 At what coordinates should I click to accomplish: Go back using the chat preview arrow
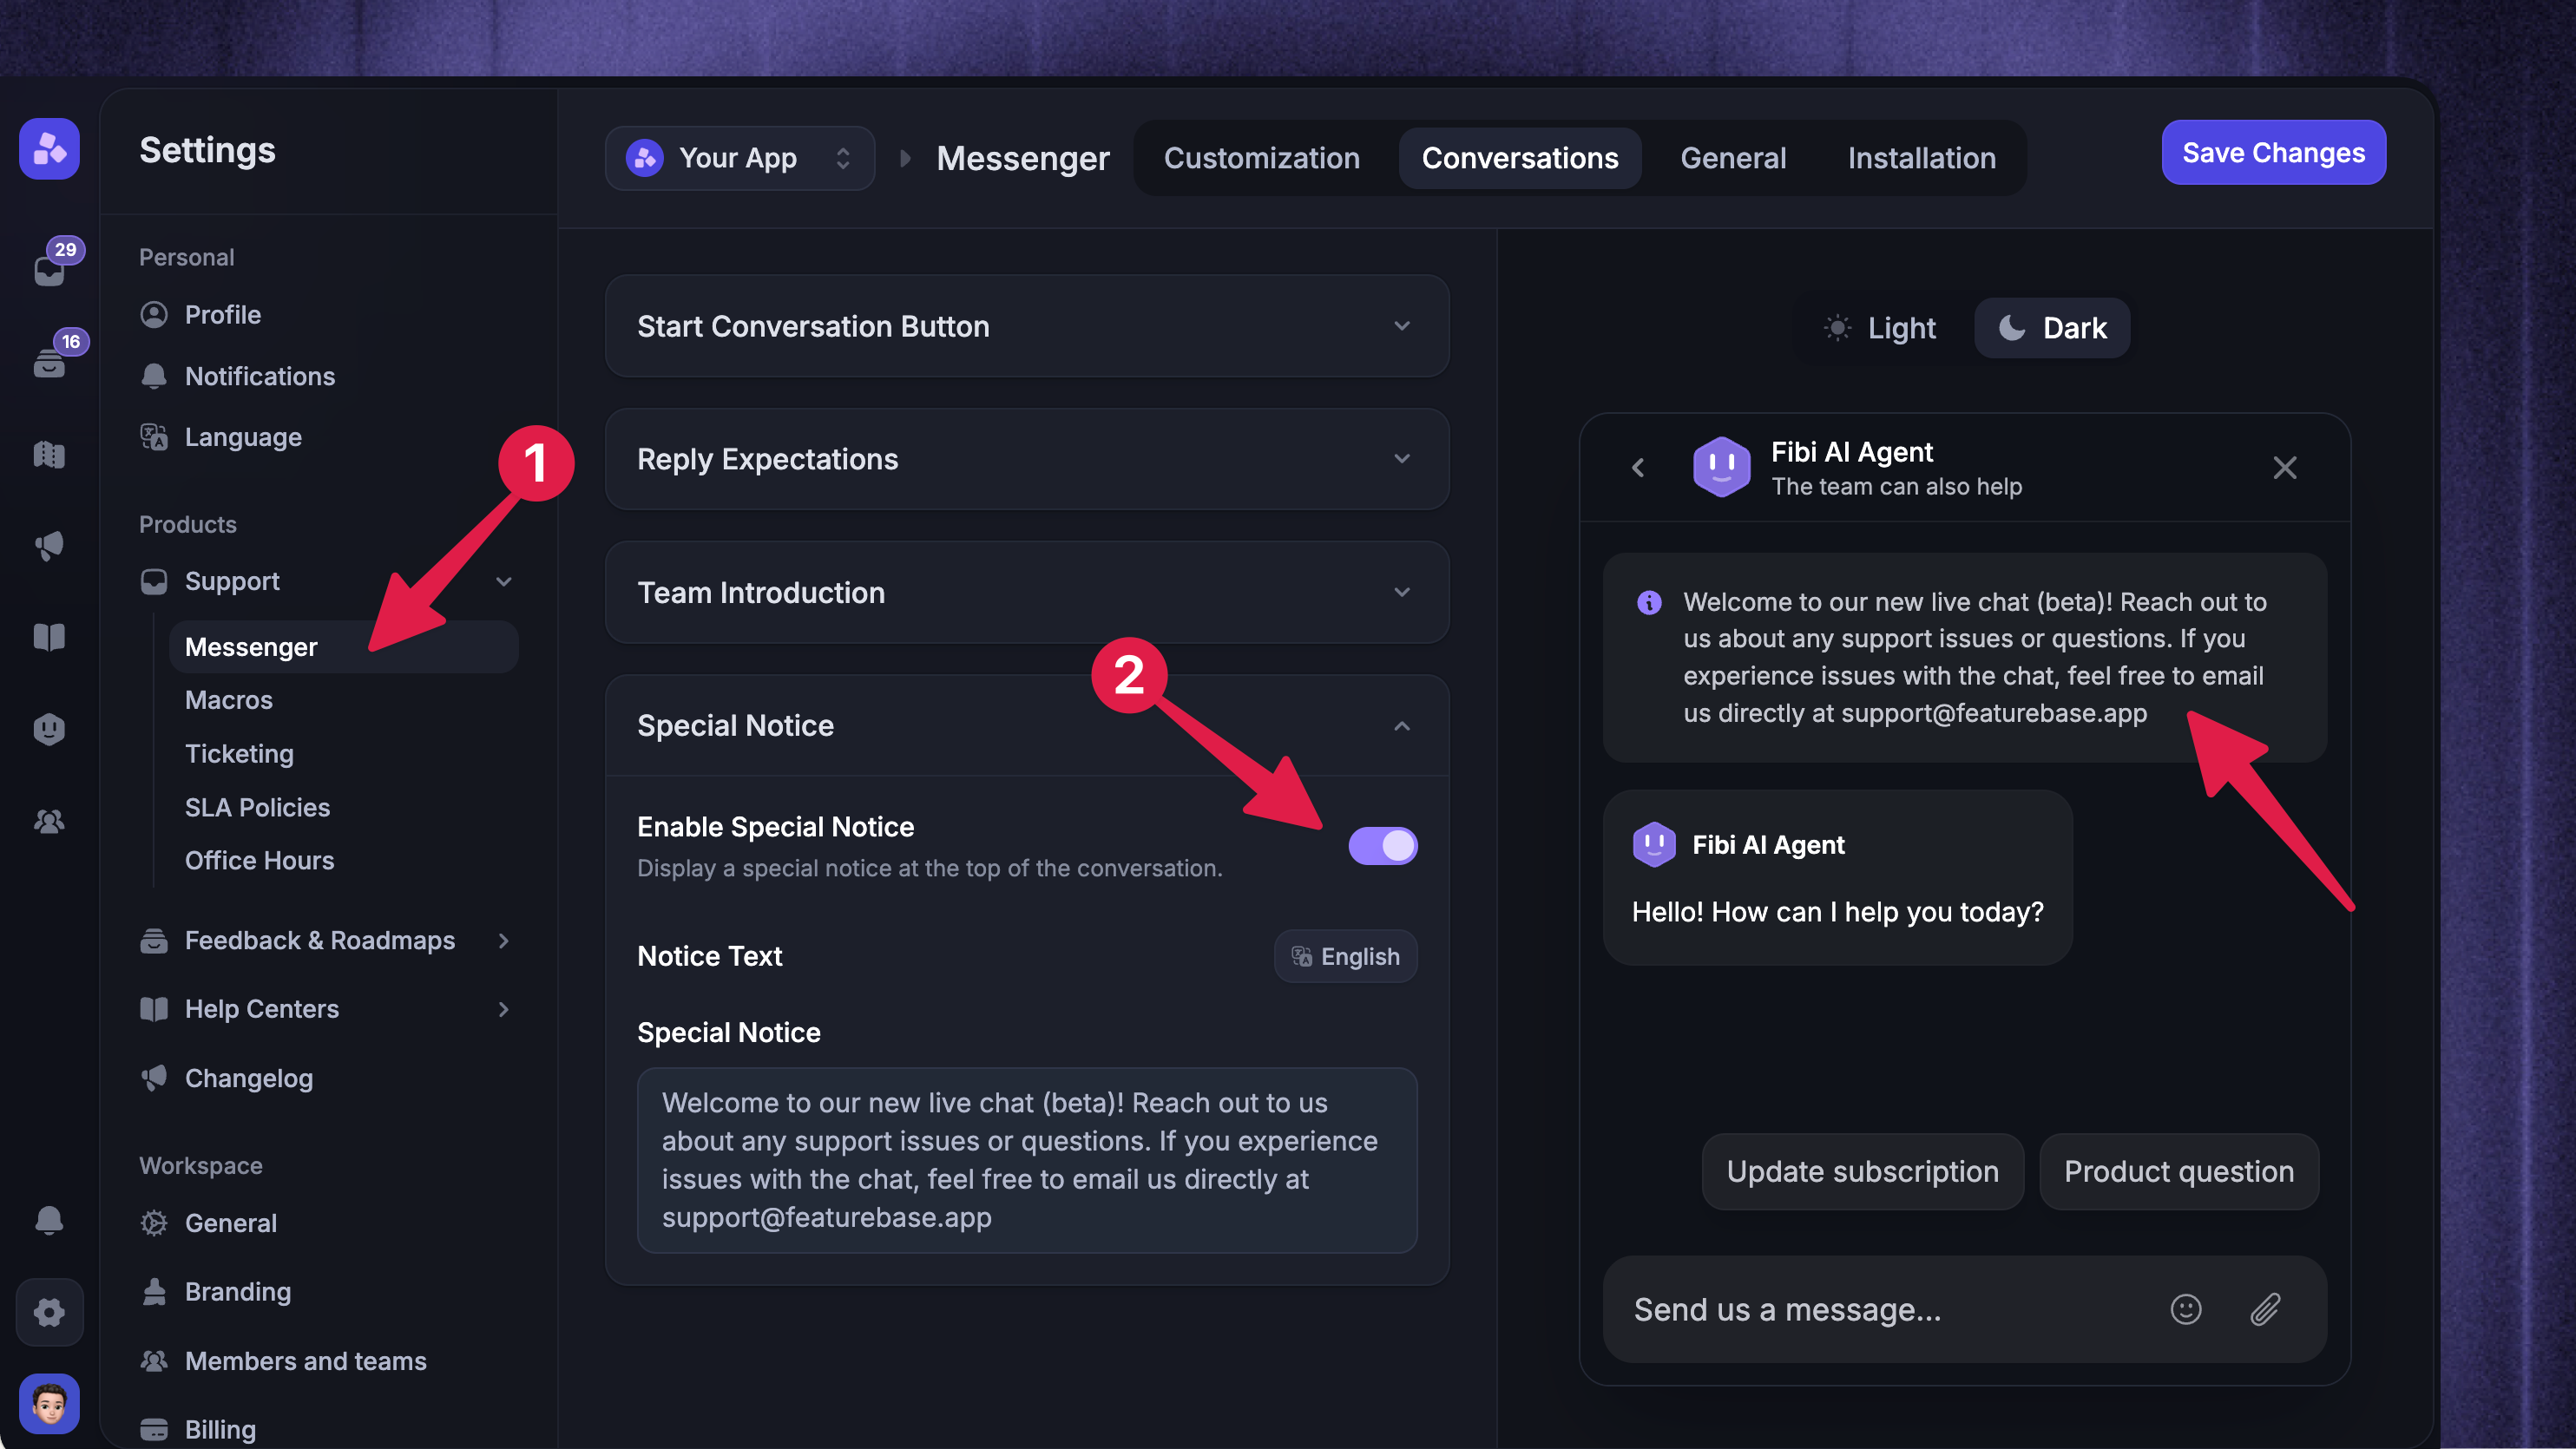click(x=1638, y=467)
